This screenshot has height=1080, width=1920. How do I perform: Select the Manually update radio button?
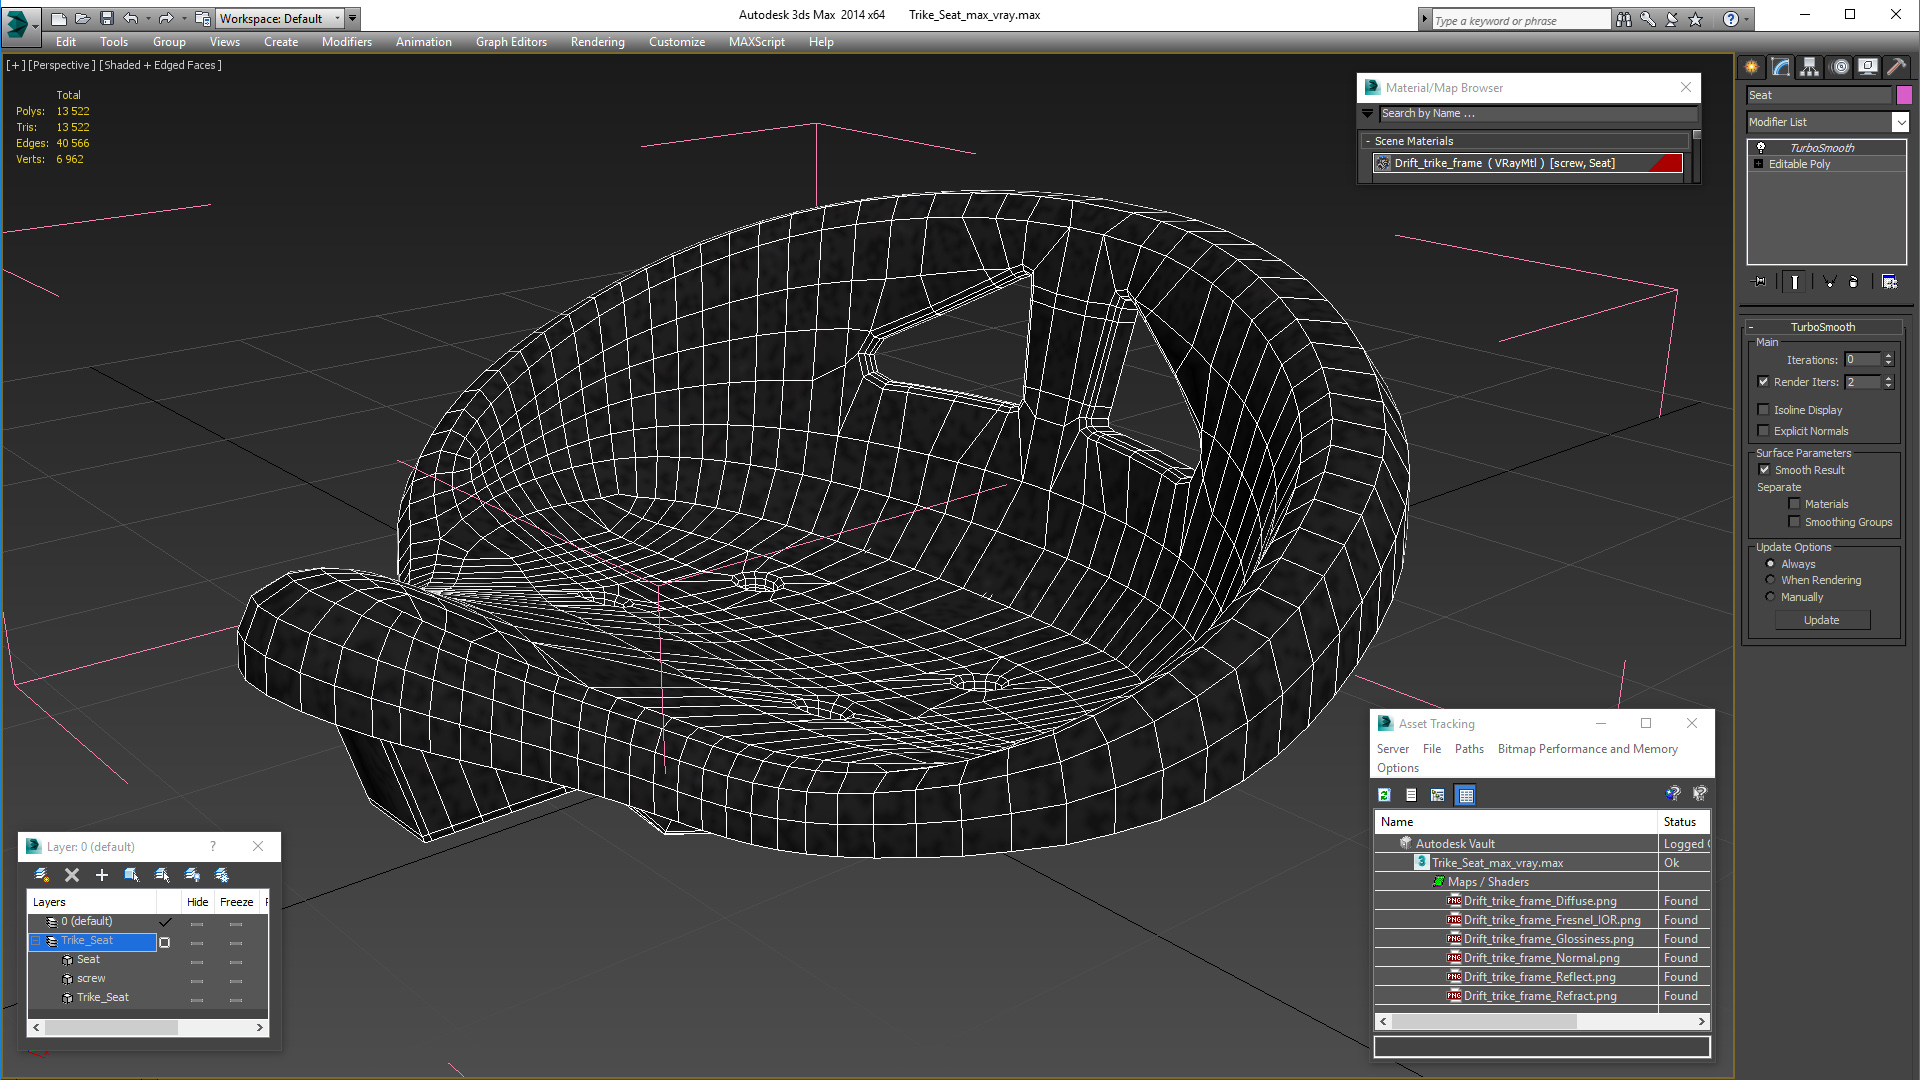coord(1770,596)
